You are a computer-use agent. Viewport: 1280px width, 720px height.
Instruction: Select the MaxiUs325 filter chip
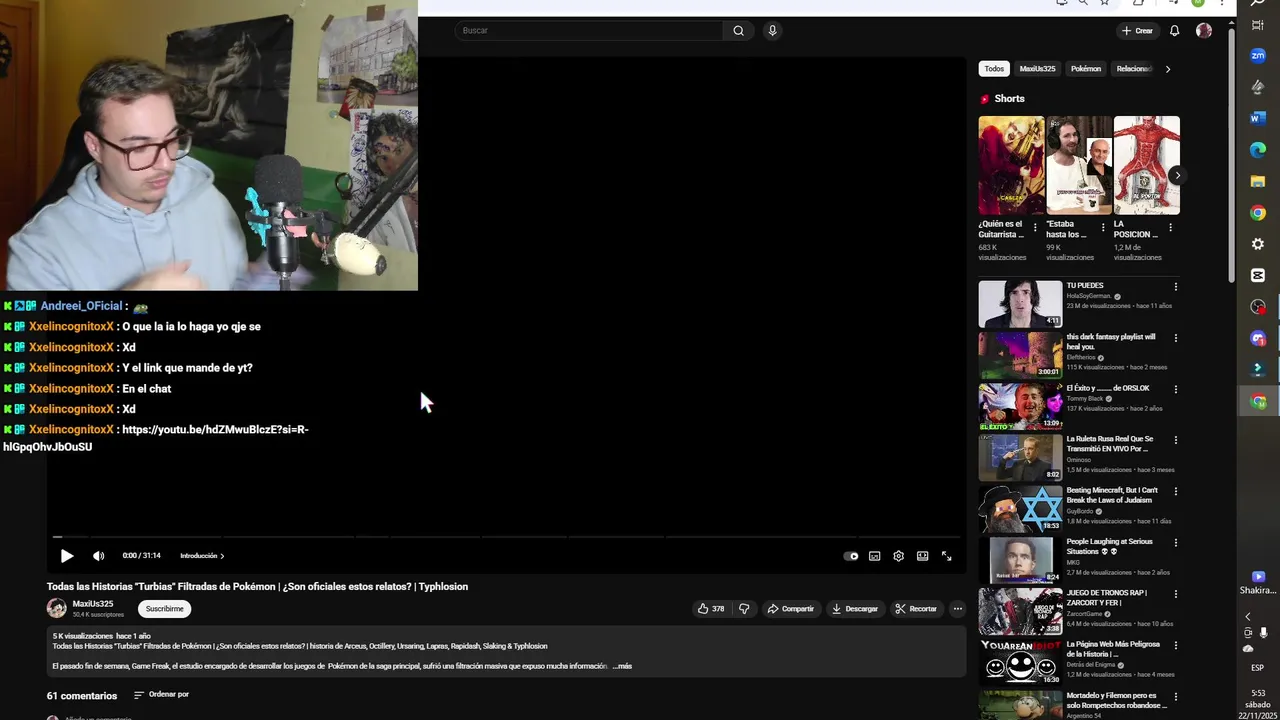pyautogui.click(x=1037, y=69)
